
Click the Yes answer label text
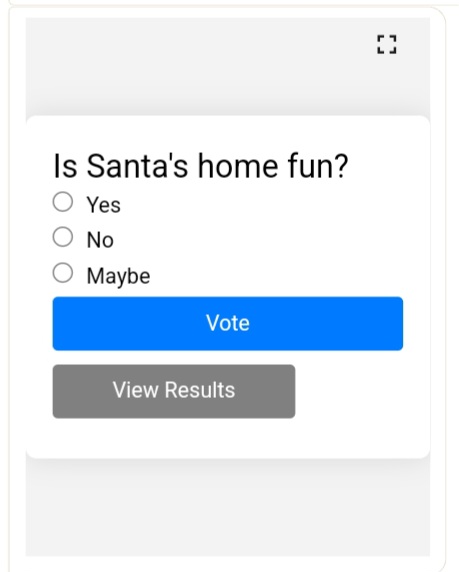(104, 205)
